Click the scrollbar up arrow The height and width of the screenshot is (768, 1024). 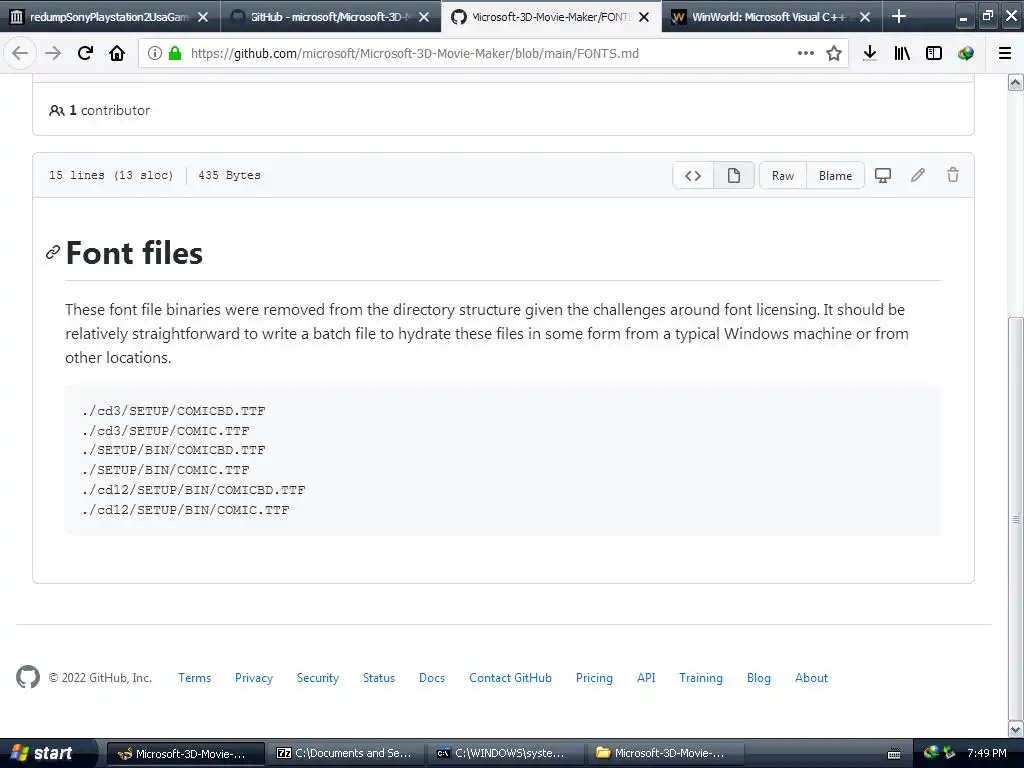pyautogui.click(x=1016, y=82)
